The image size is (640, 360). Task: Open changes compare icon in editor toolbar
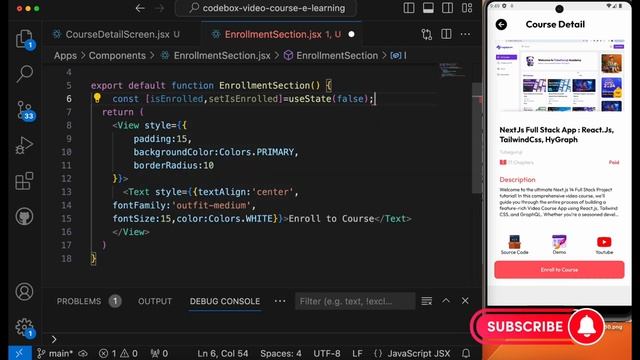pos(427,34)
